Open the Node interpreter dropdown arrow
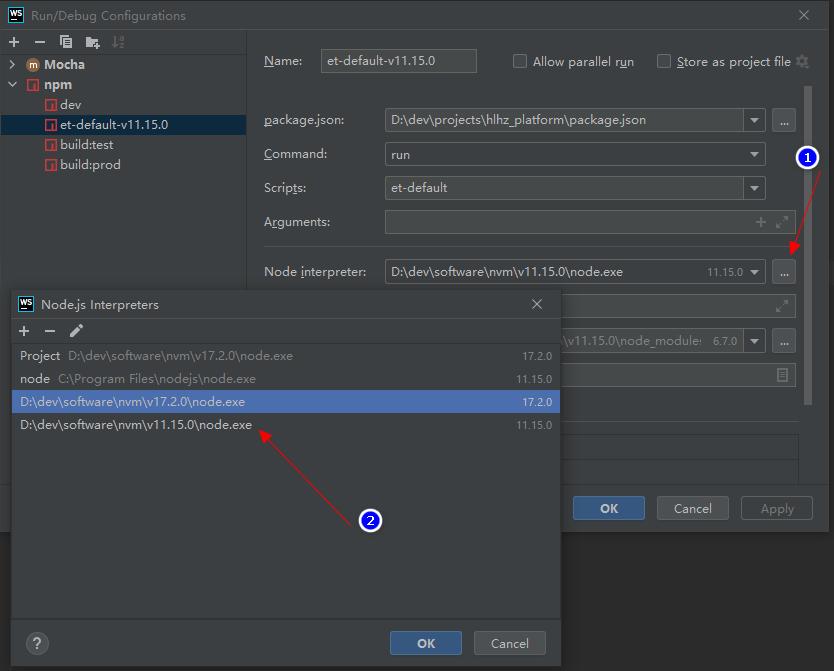 pyautogui.click(x=754, y=272)
